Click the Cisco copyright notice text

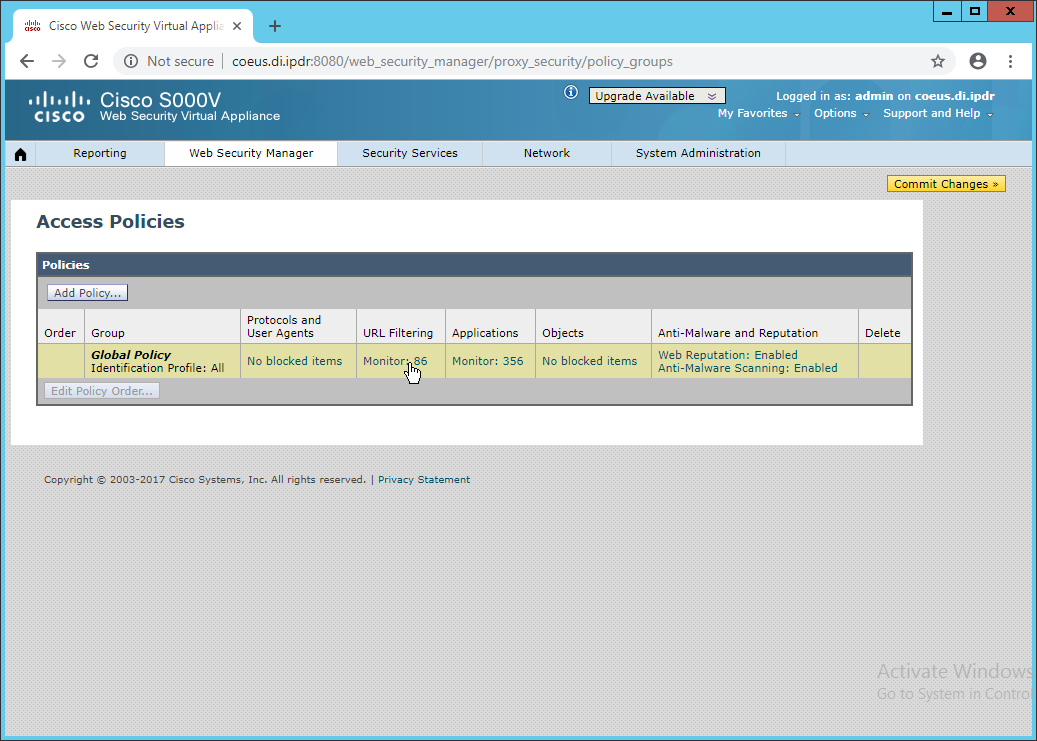coord(205,480)
